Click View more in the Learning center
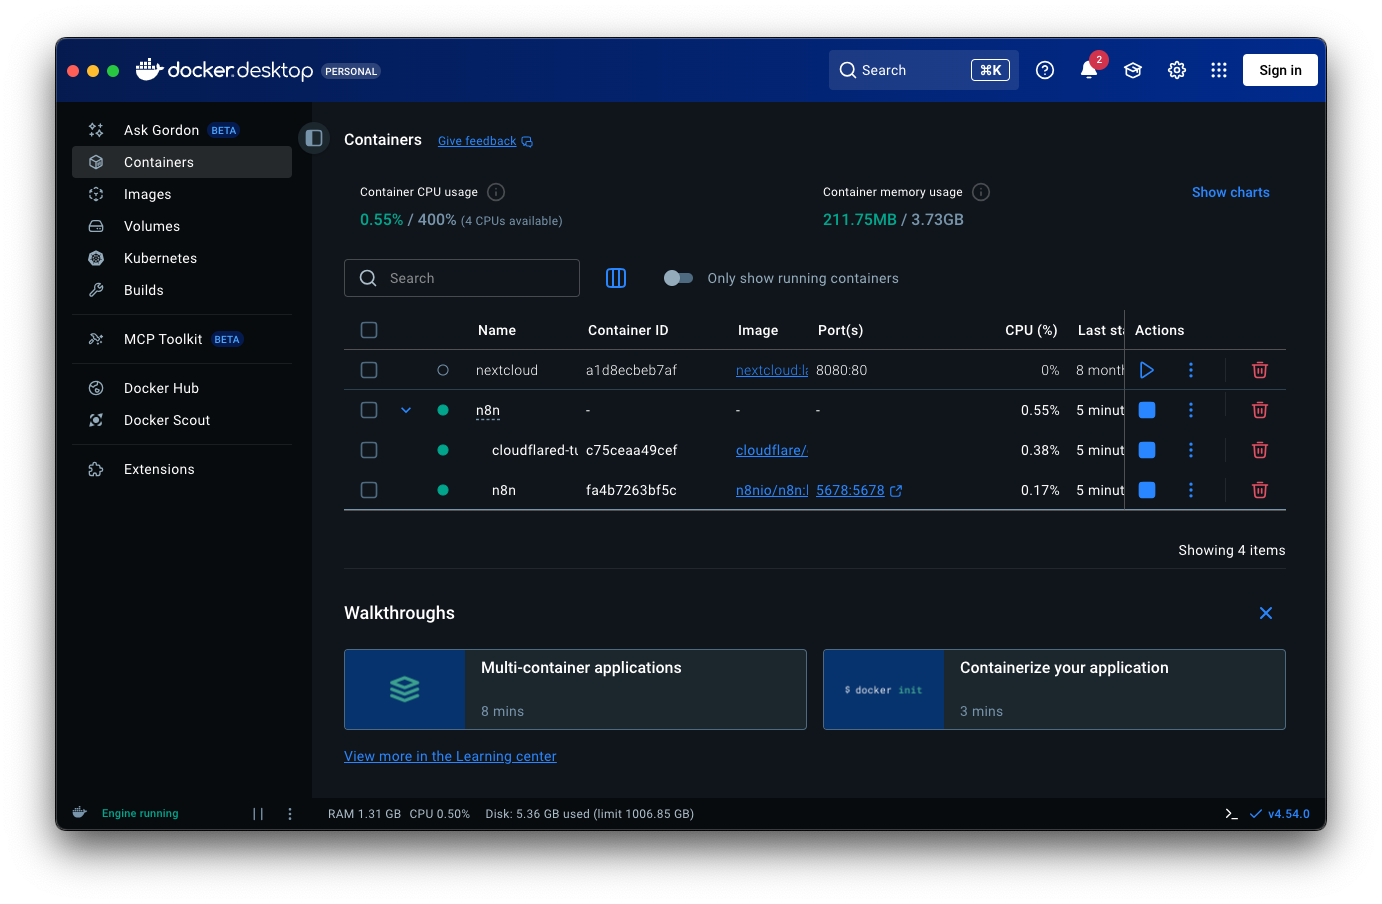1382x904 pixels. pyautogui.click(x=450, y=756)
